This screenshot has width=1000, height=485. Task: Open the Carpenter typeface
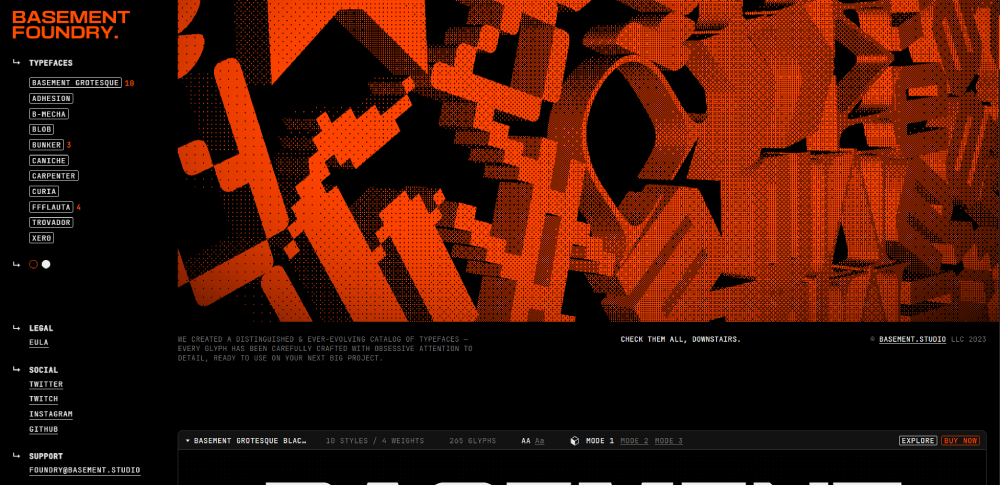(x=54, y=175)
